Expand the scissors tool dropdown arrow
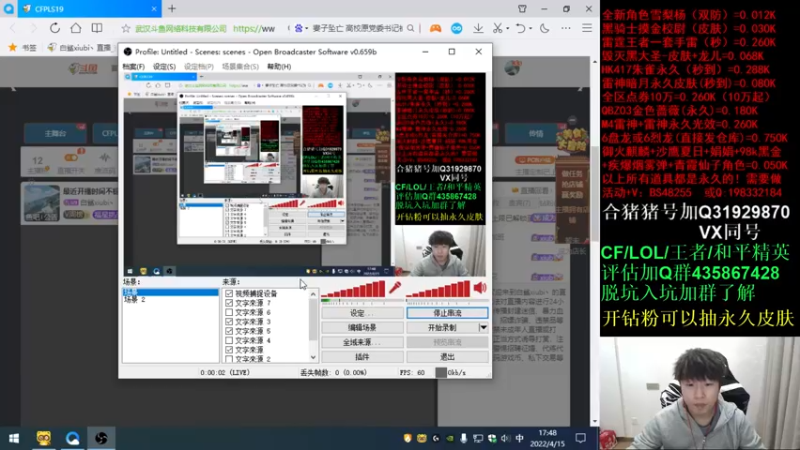 click(x=506, y=29)
